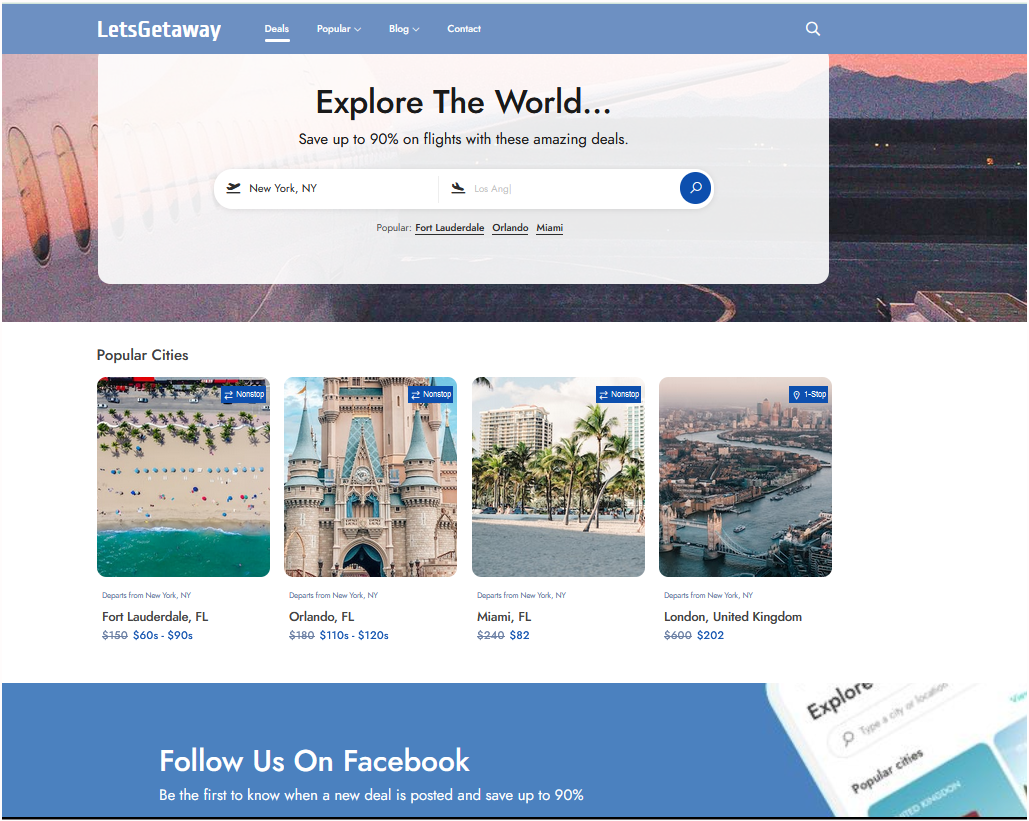Click the crossed-out $180 price

[302, 635]
